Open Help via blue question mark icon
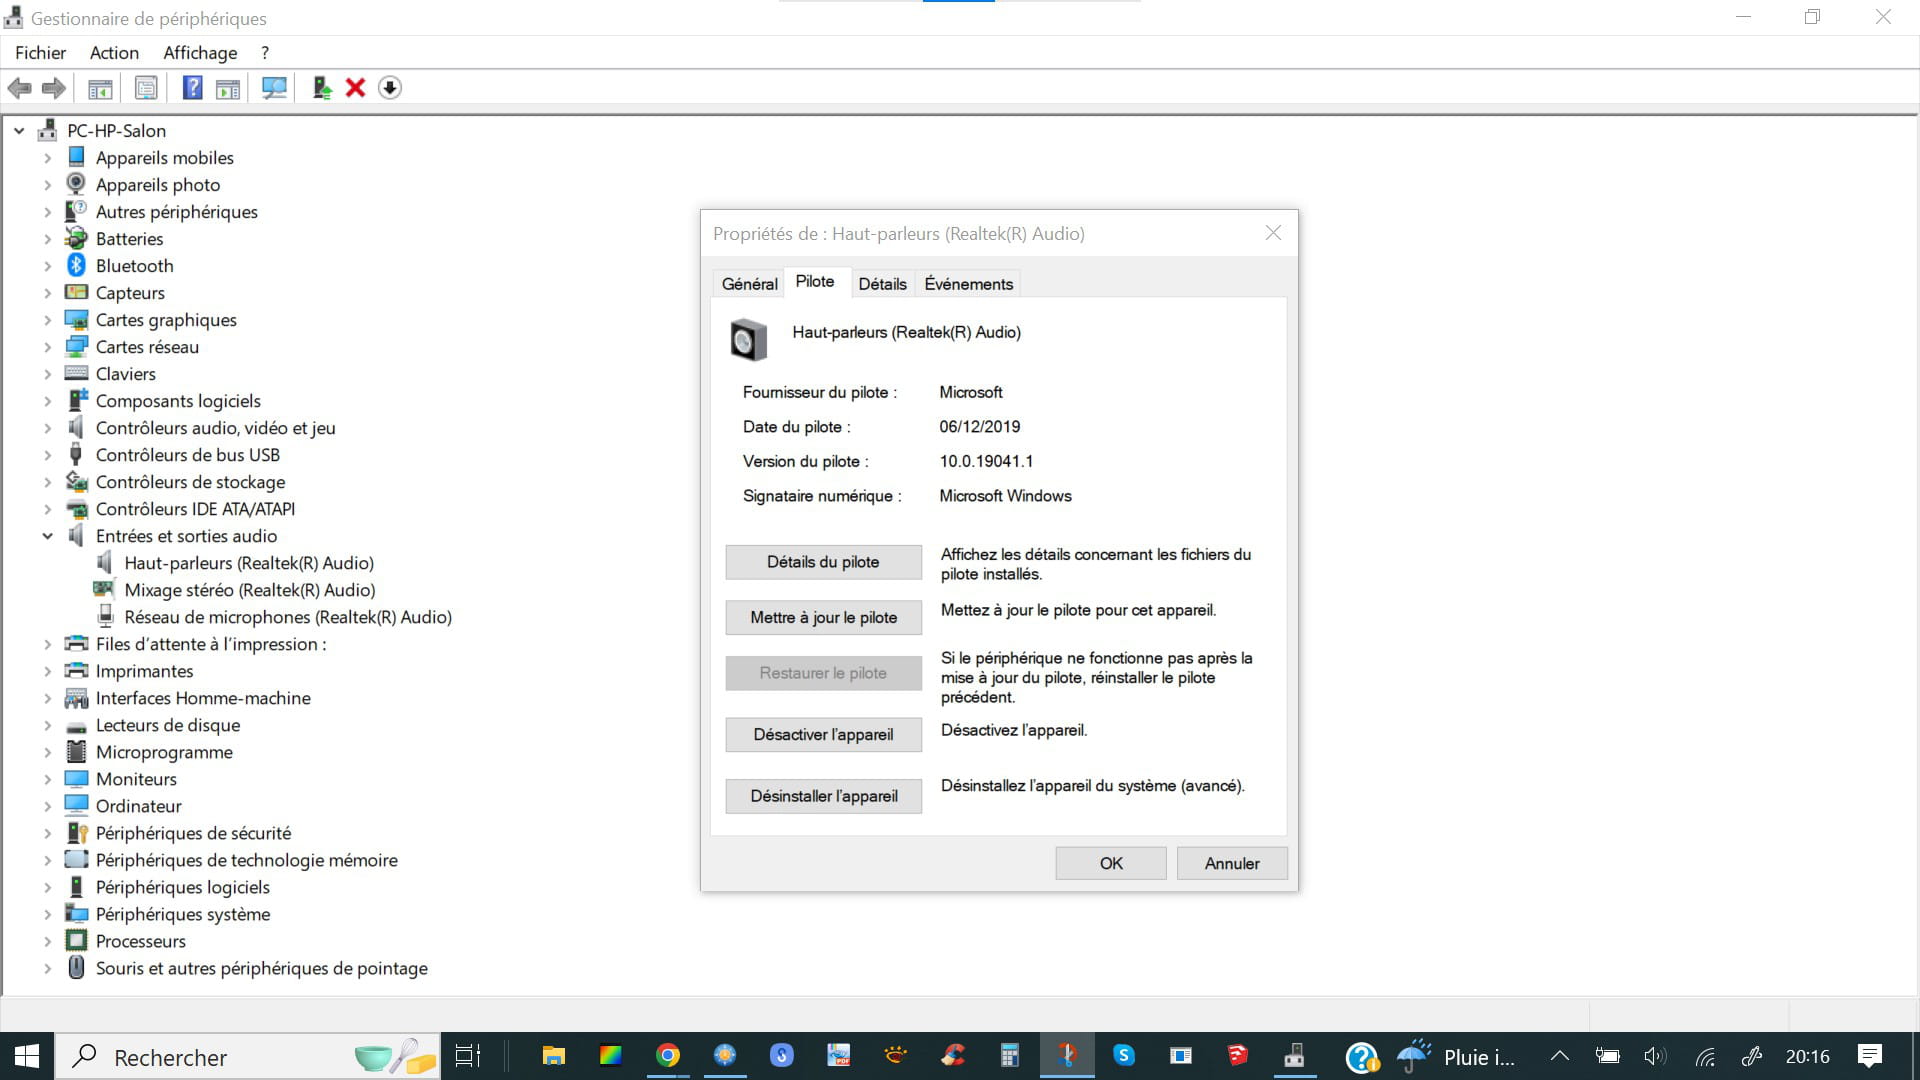The width and height of the screenshot is (1920, 1080). tap(192, 88)
